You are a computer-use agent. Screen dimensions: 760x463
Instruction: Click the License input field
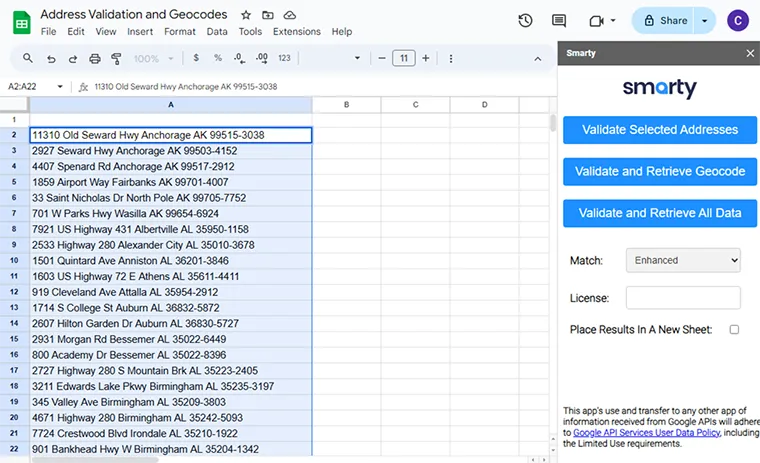(x=683, y=297)
